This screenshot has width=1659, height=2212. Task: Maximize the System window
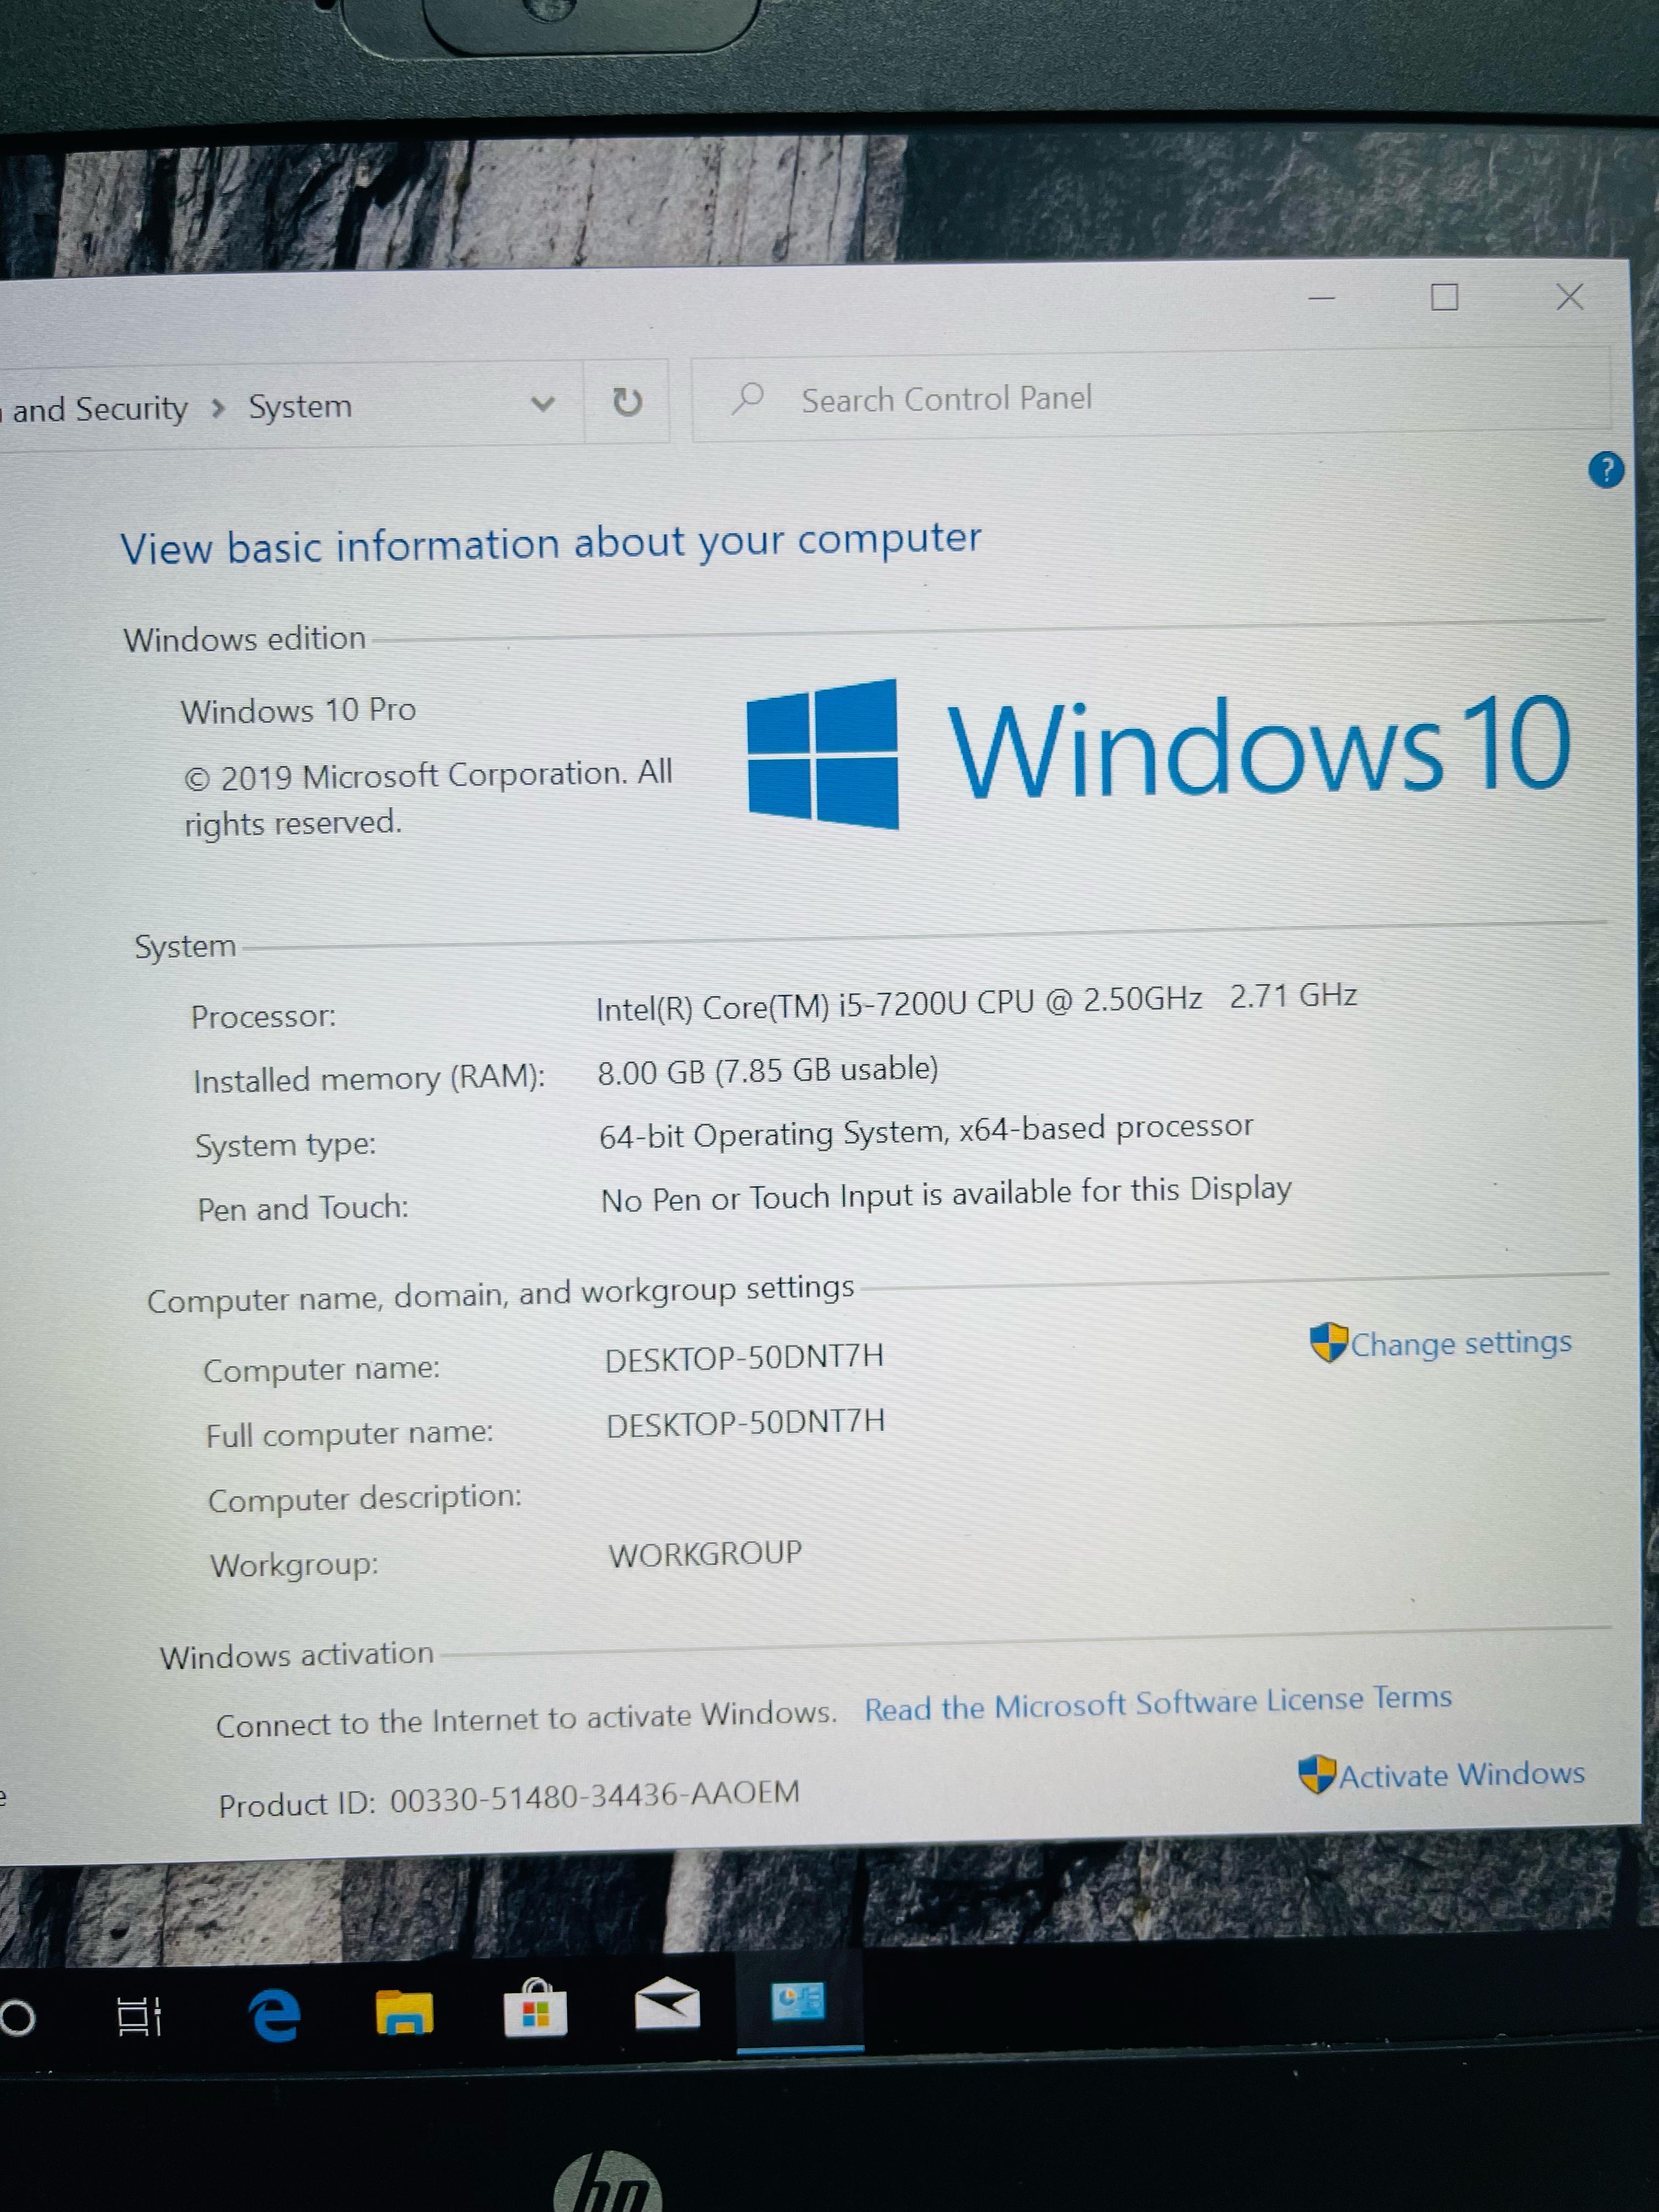coord(1444,297)
